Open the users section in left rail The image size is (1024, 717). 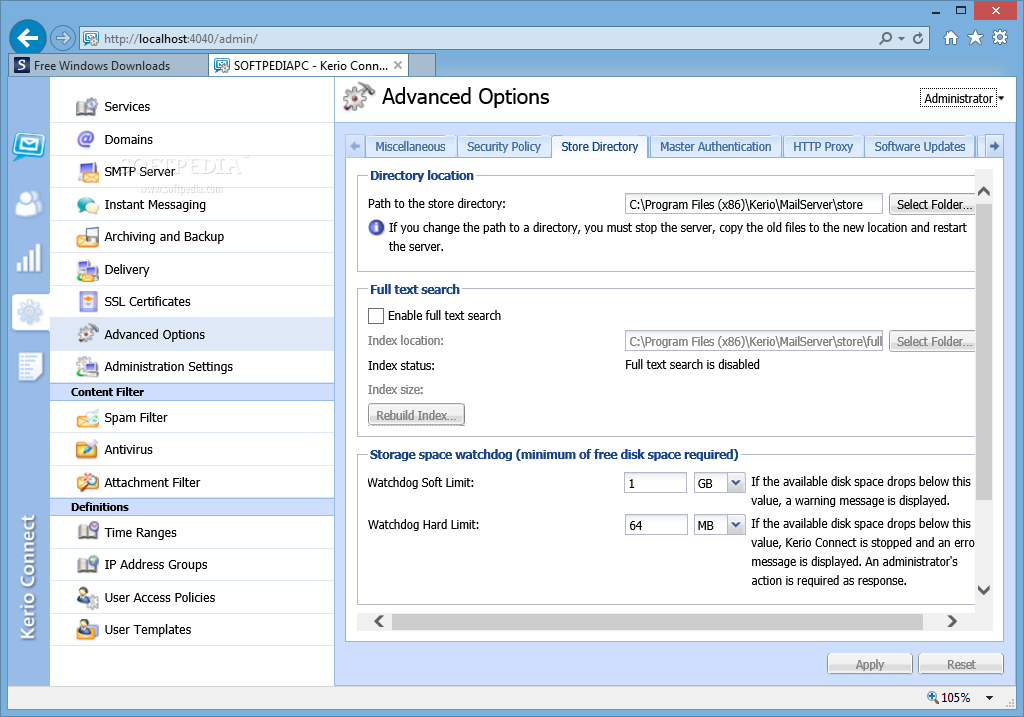(x=29, y=203)
